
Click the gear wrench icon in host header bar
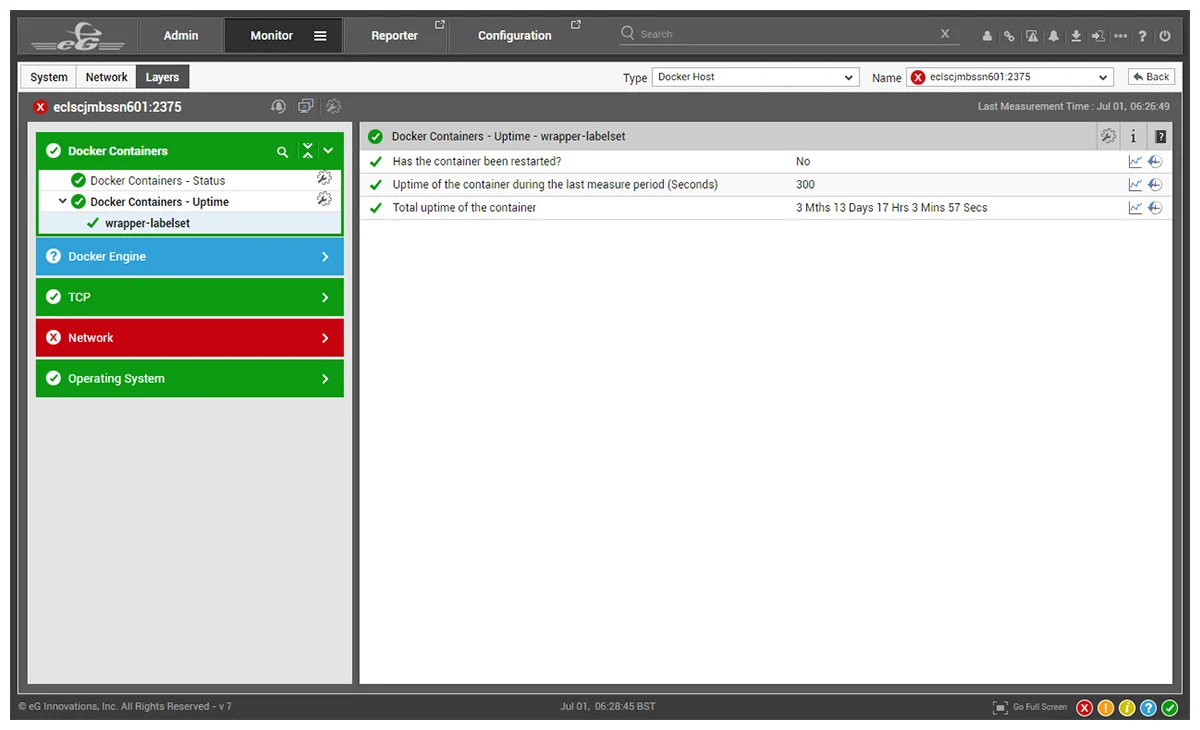click(334, 106)
